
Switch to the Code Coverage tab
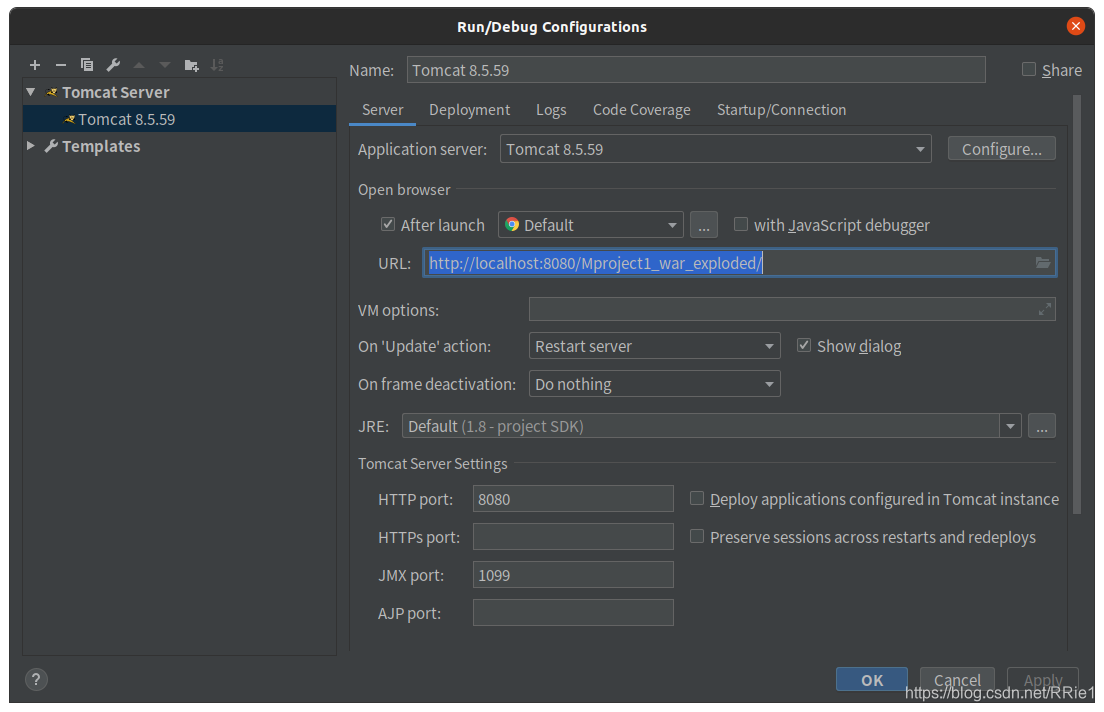(641, 110)
